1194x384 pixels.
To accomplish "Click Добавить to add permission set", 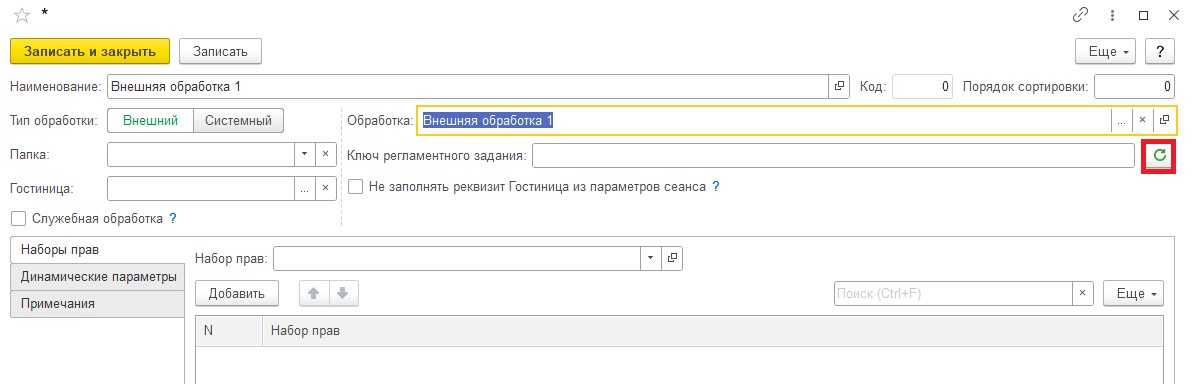I will click(237, 293).
